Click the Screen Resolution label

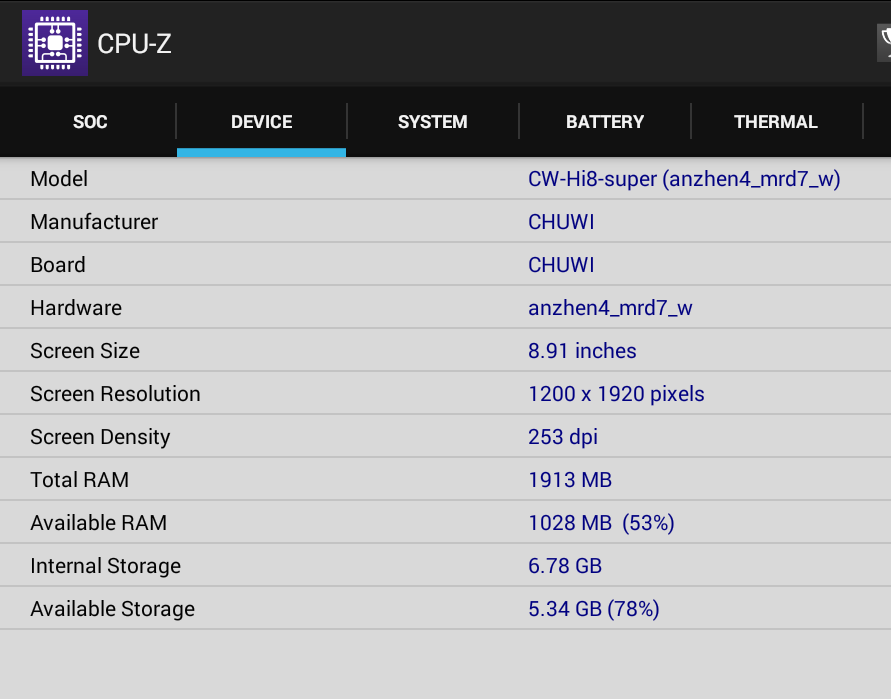click(x=115, y=394)
